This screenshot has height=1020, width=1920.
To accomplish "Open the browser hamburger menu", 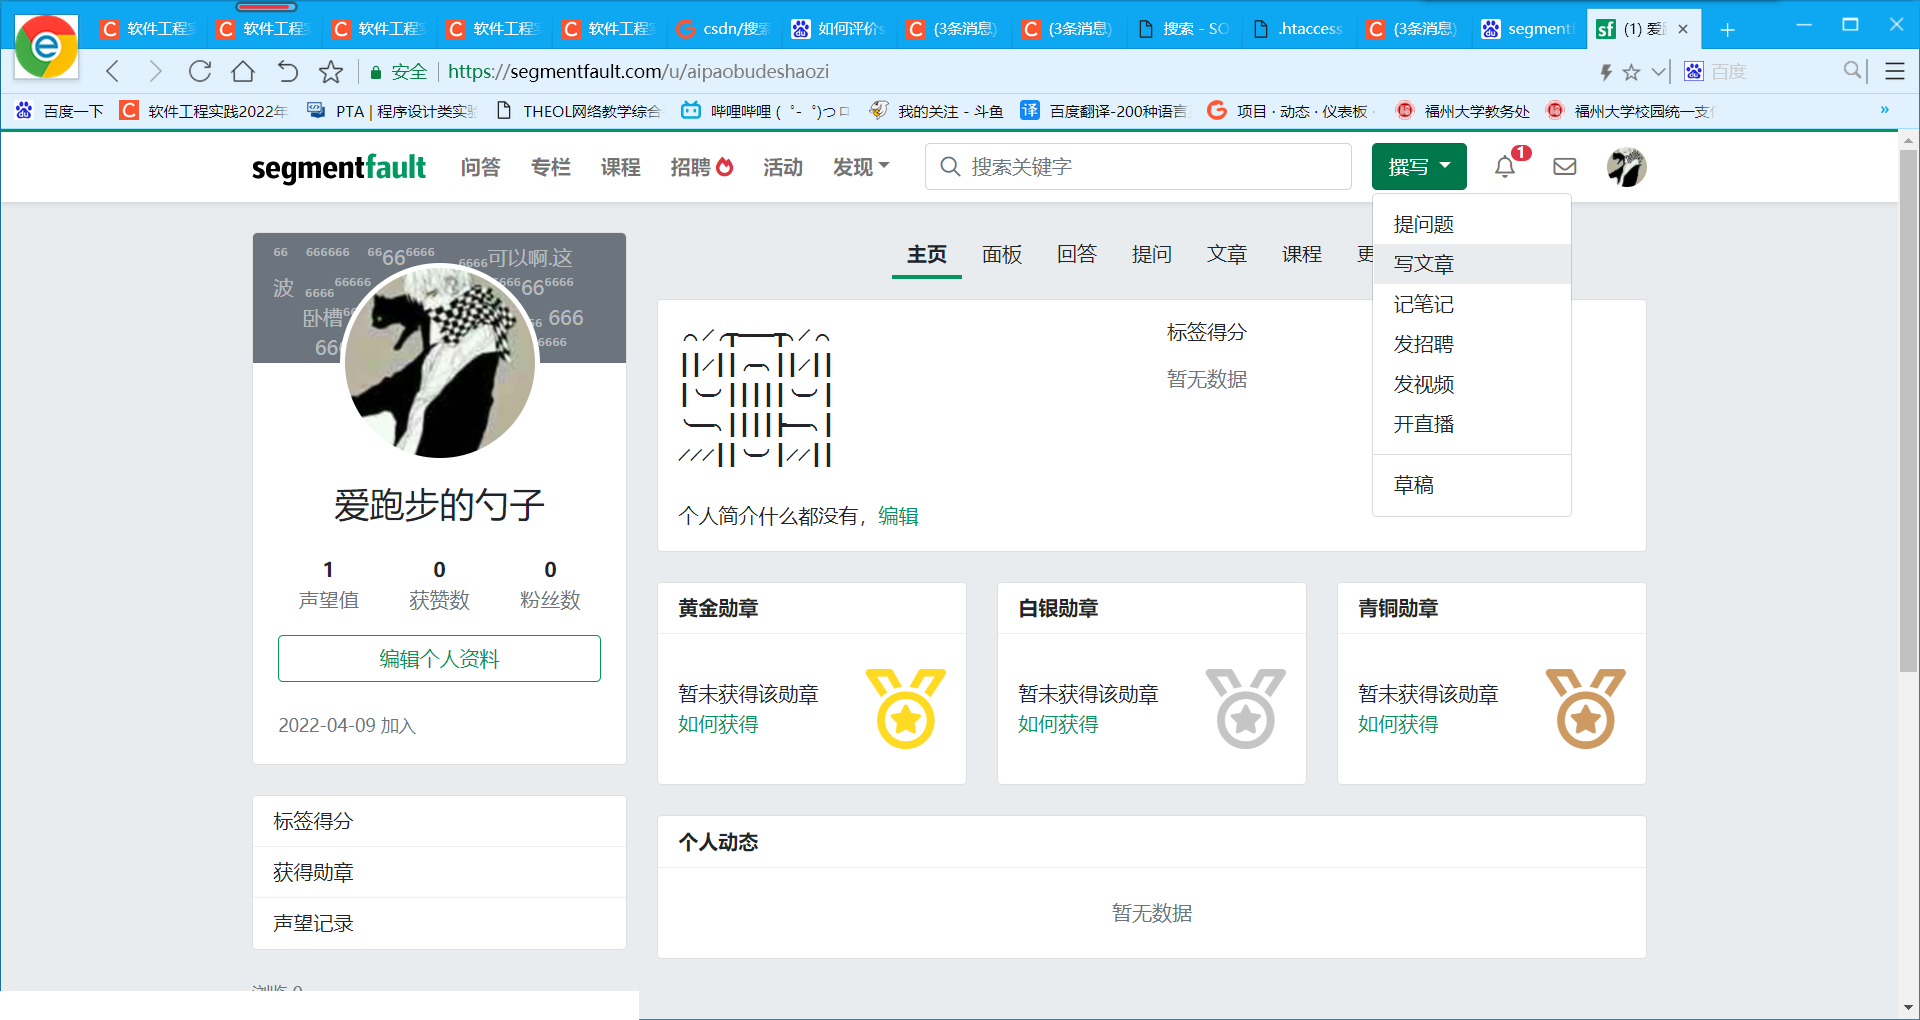I will click(1895, 71).
